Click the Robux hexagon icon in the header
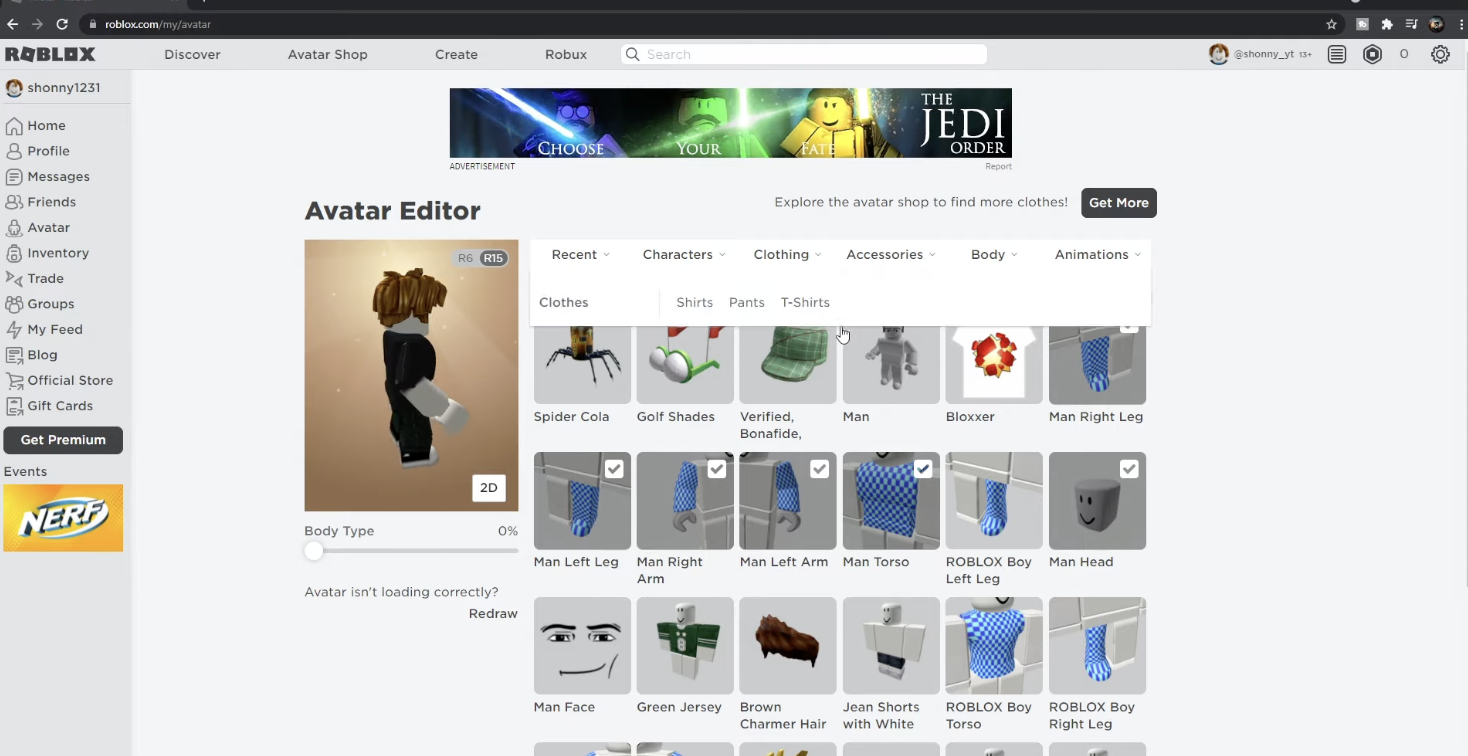Screen dimensions: 1468x756 [1373, 55]
